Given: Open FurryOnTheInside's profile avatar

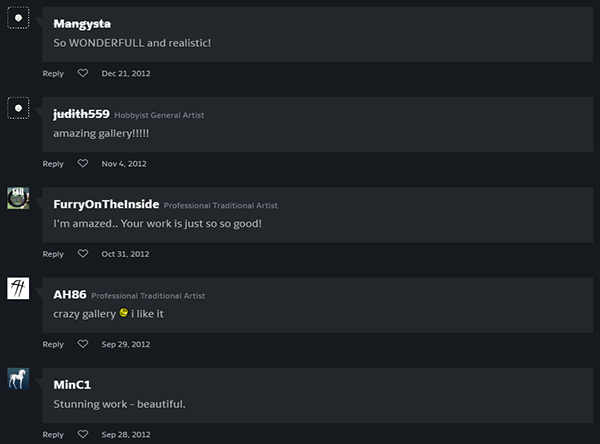Looking at the screenshot, I should coord(18,198).
